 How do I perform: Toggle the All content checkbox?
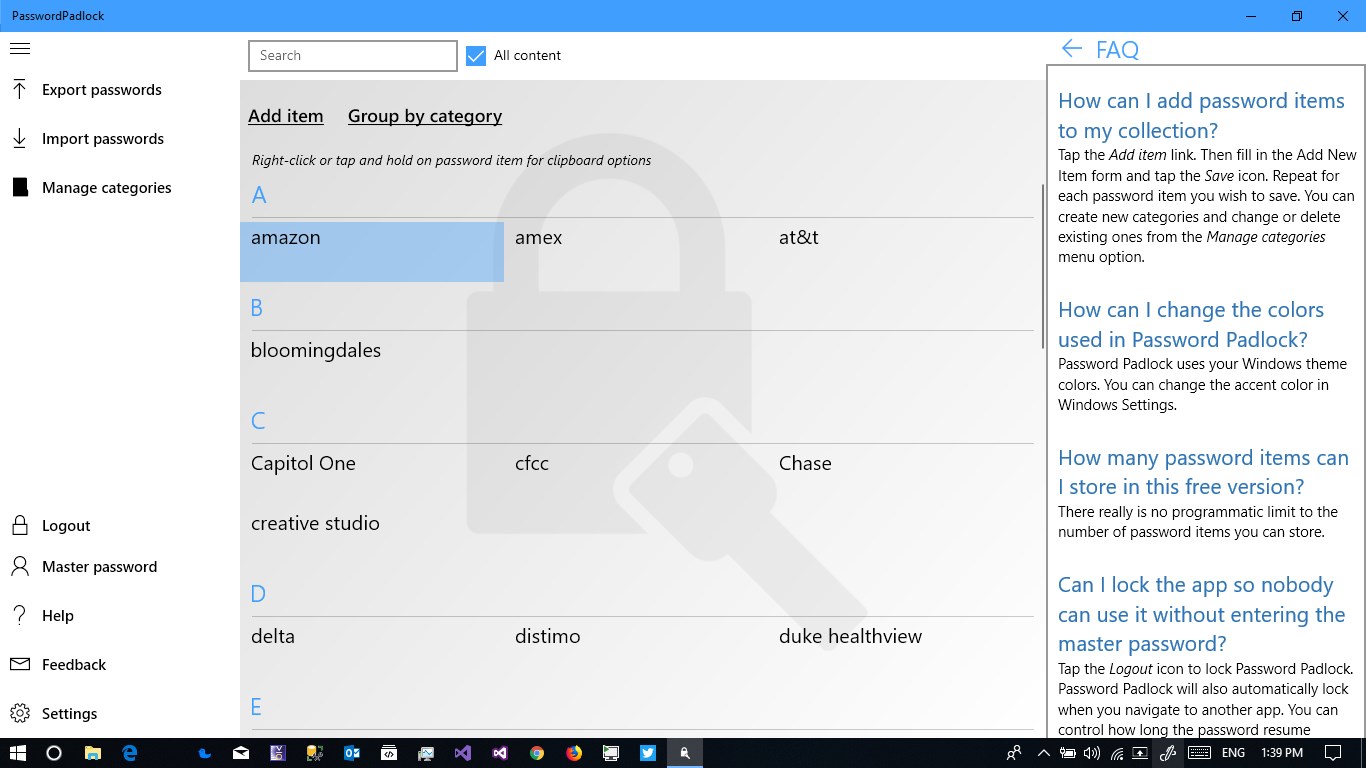pyautogui.click(x=475, y=56)
